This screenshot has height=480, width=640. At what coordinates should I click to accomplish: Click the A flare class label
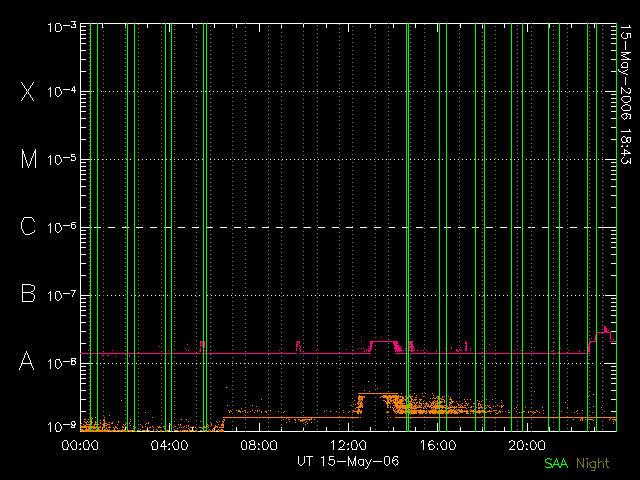coord(27,361)
